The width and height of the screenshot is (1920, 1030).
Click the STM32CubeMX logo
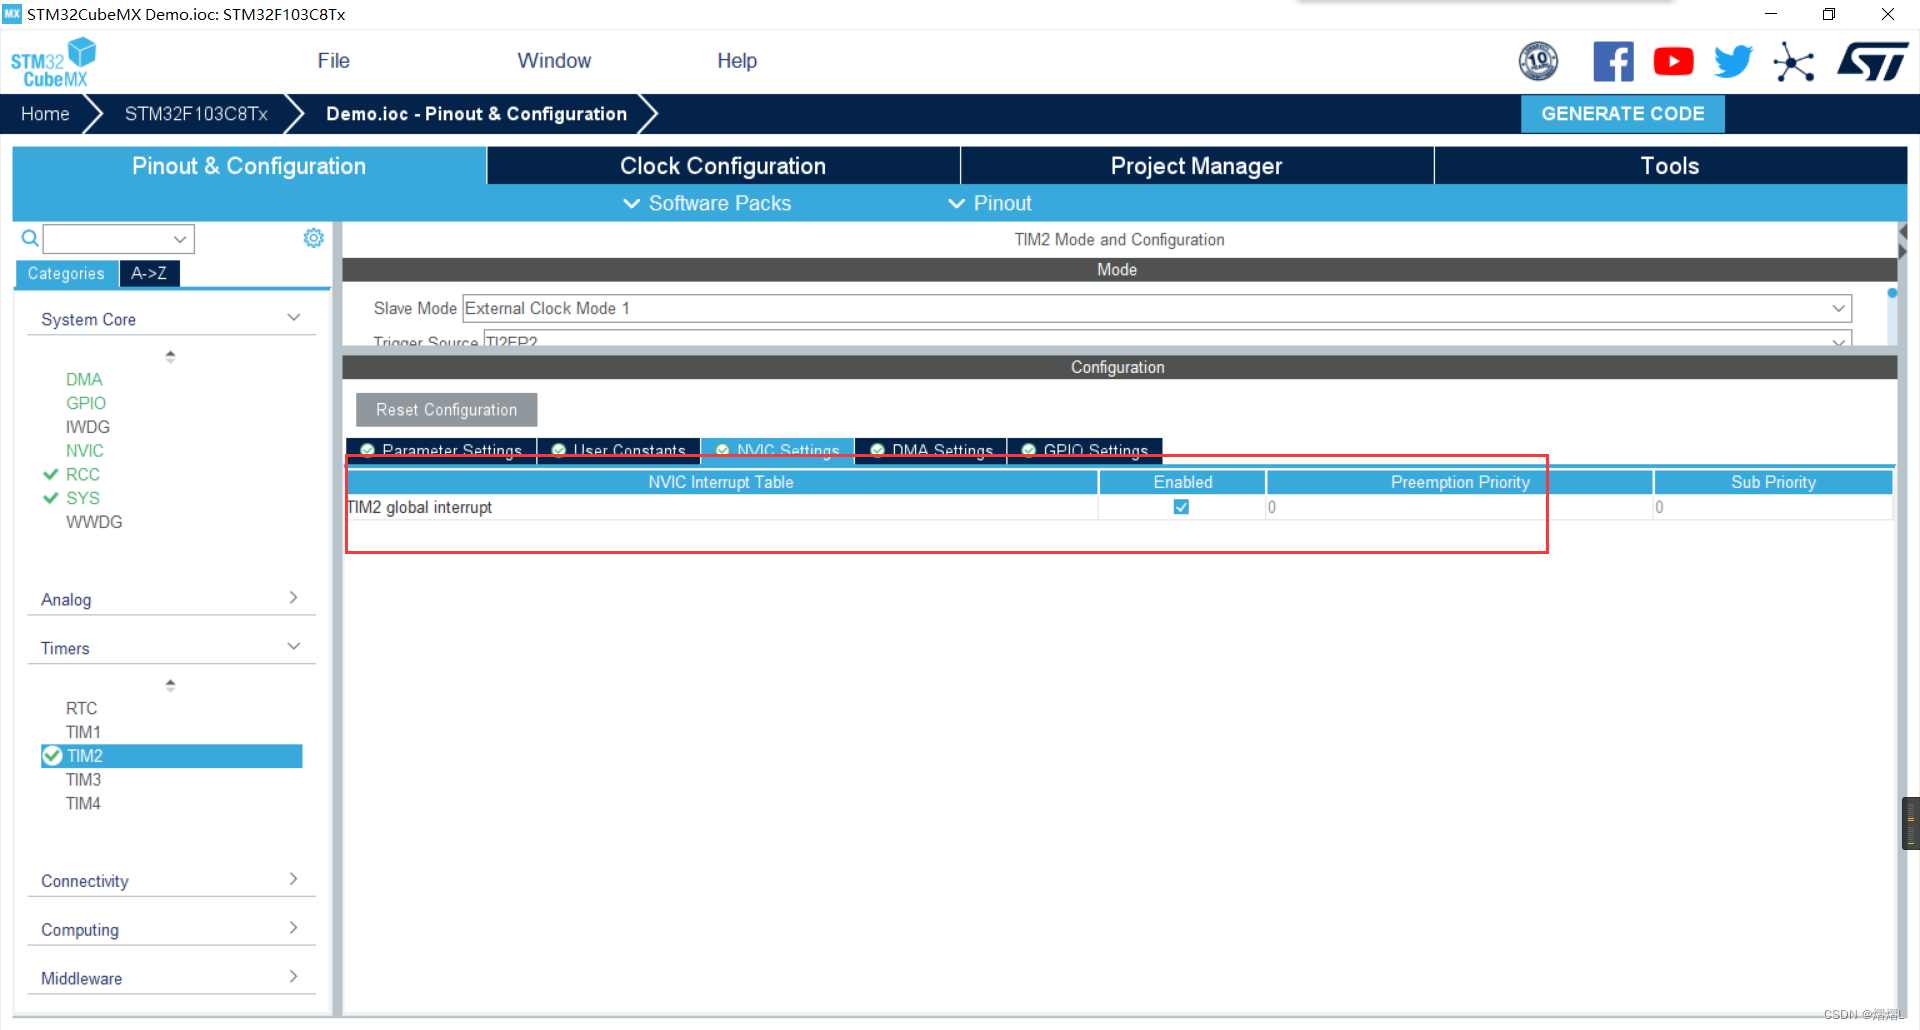[x=53, y=62]
